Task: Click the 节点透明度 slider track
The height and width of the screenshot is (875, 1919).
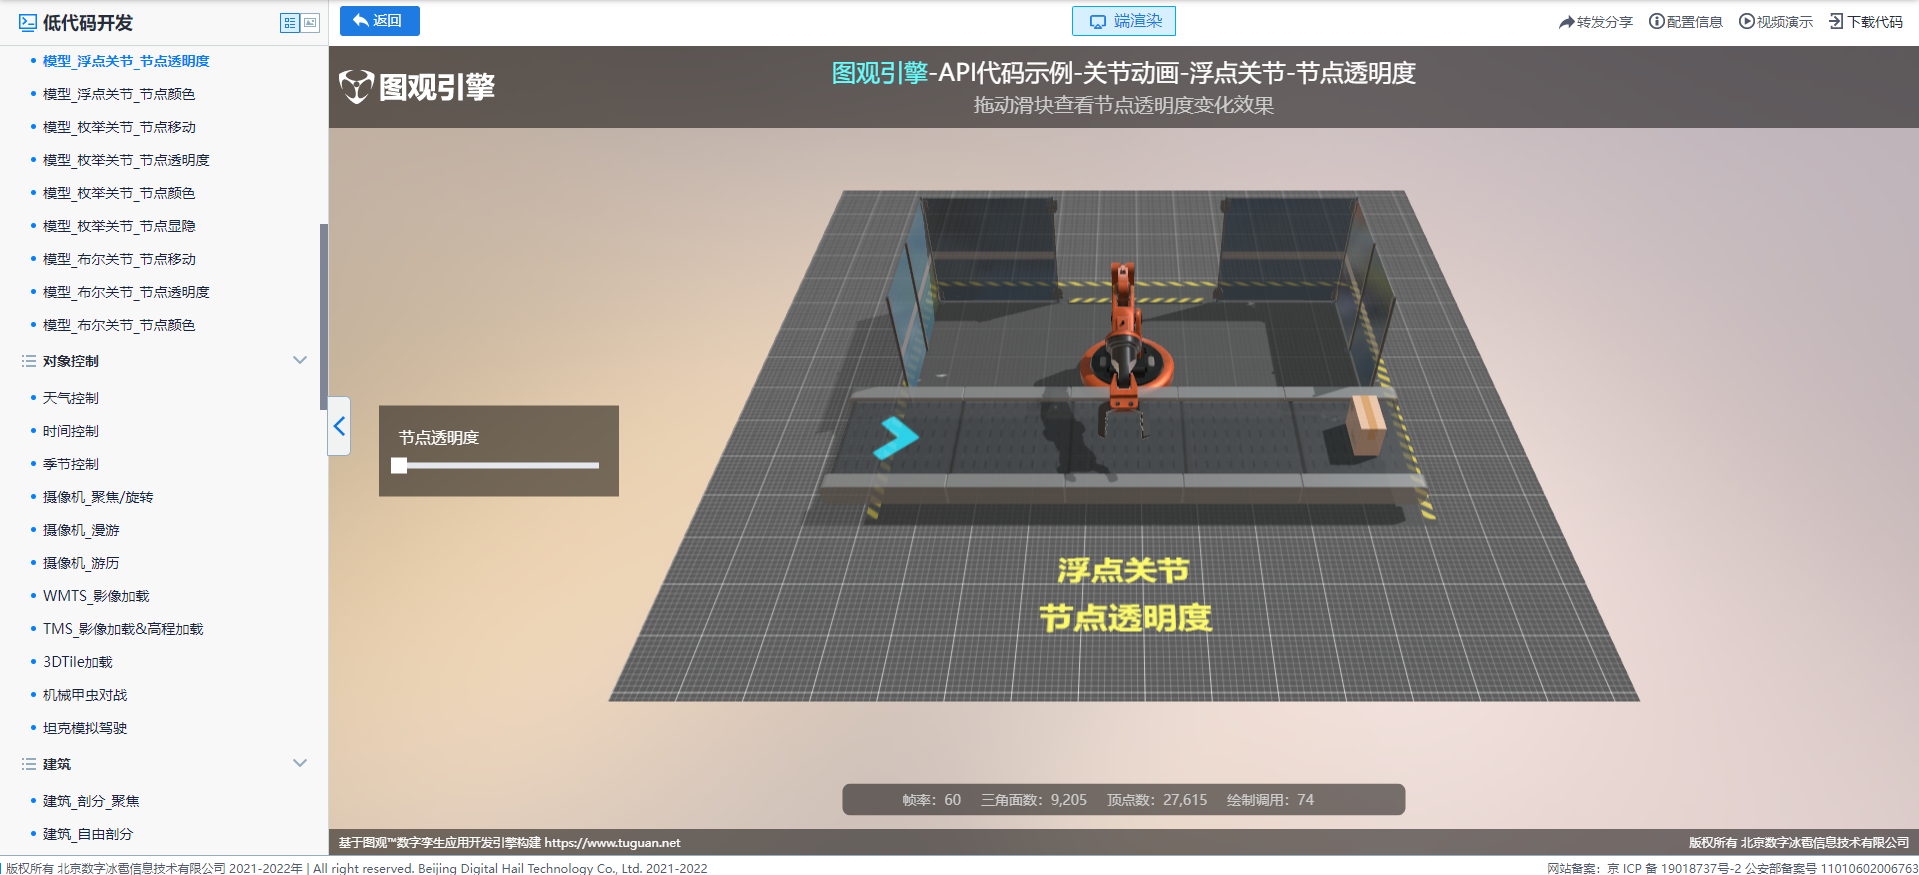Action: [x=499, y=465]
